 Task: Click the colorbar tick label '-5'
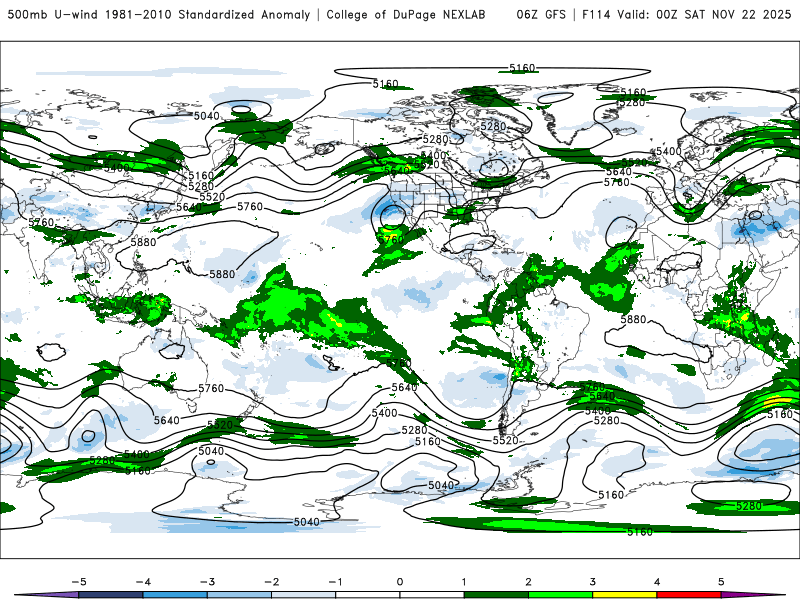pyautogui.click(x=79, y=582)
